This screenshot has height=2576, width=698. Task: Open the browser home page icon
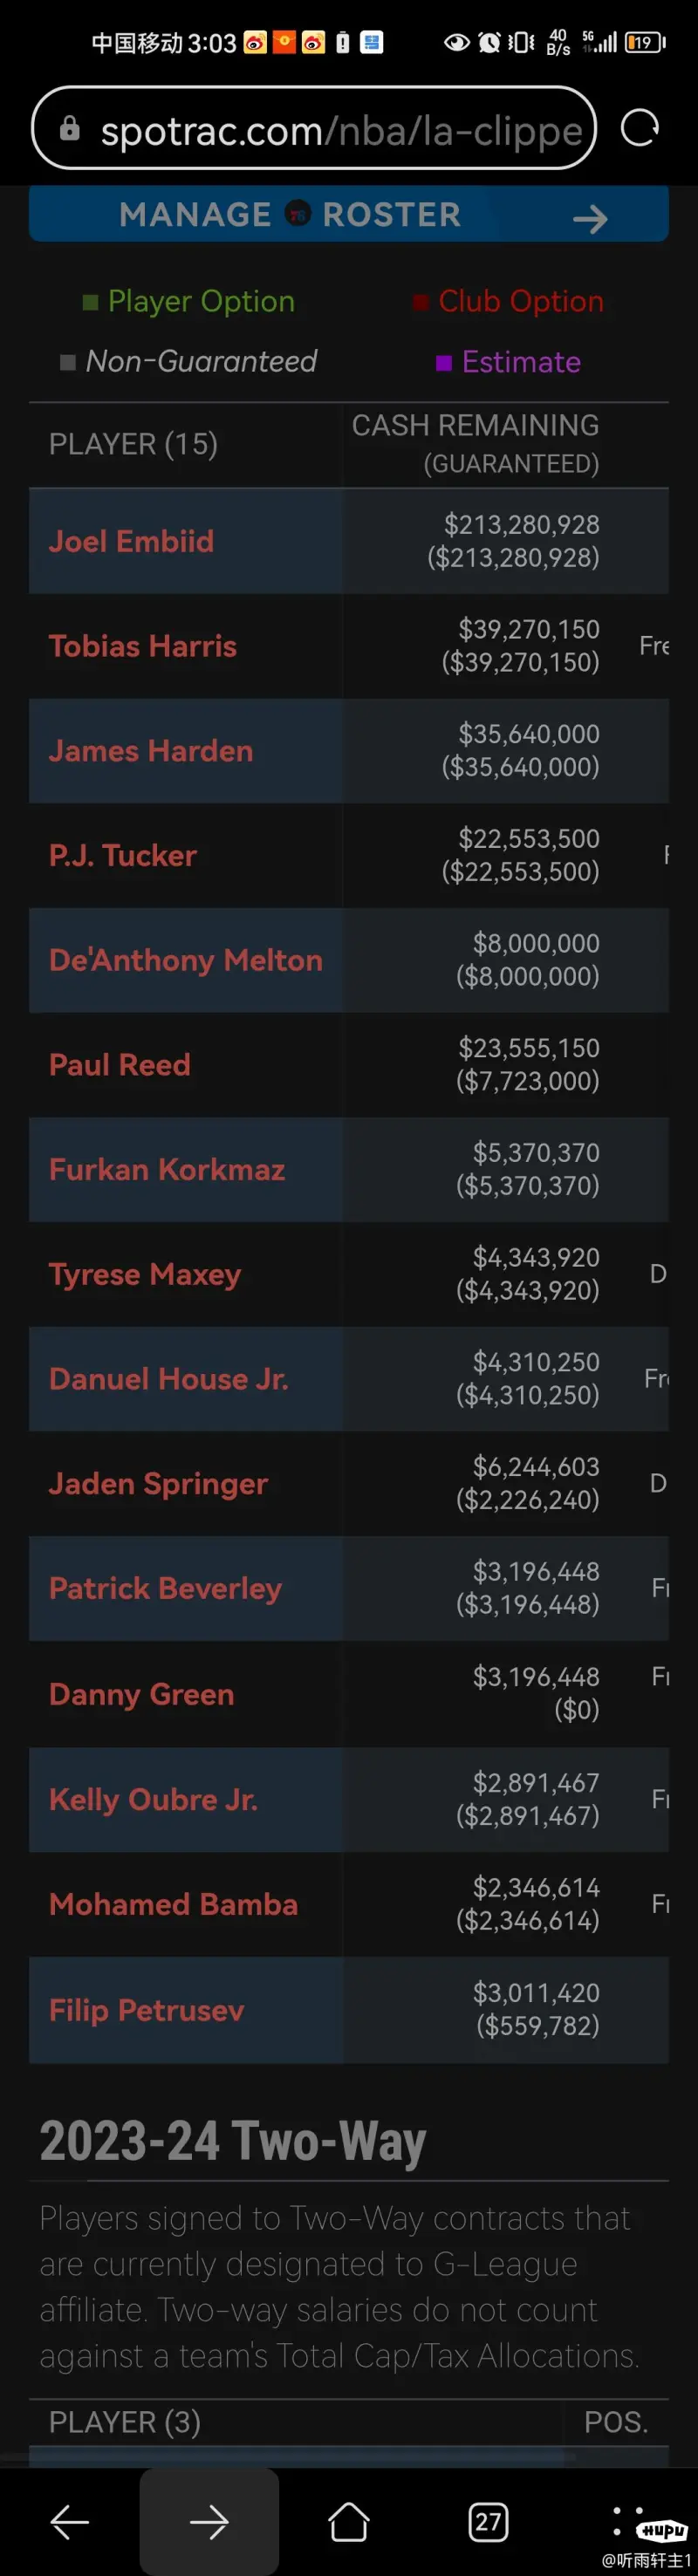tap(348, 2521)
